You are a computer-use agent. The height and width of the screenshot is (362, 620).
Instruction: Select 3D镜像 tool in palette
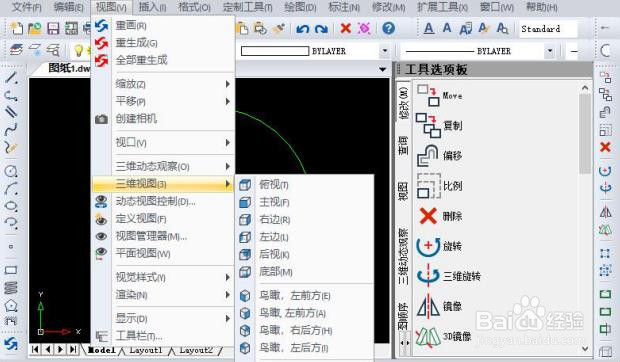[x=443, y=337]
